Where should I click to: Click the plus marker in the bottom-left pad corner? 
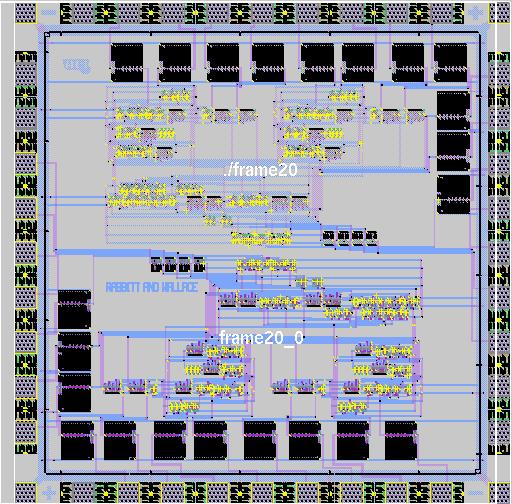click(x=49, y=492)
